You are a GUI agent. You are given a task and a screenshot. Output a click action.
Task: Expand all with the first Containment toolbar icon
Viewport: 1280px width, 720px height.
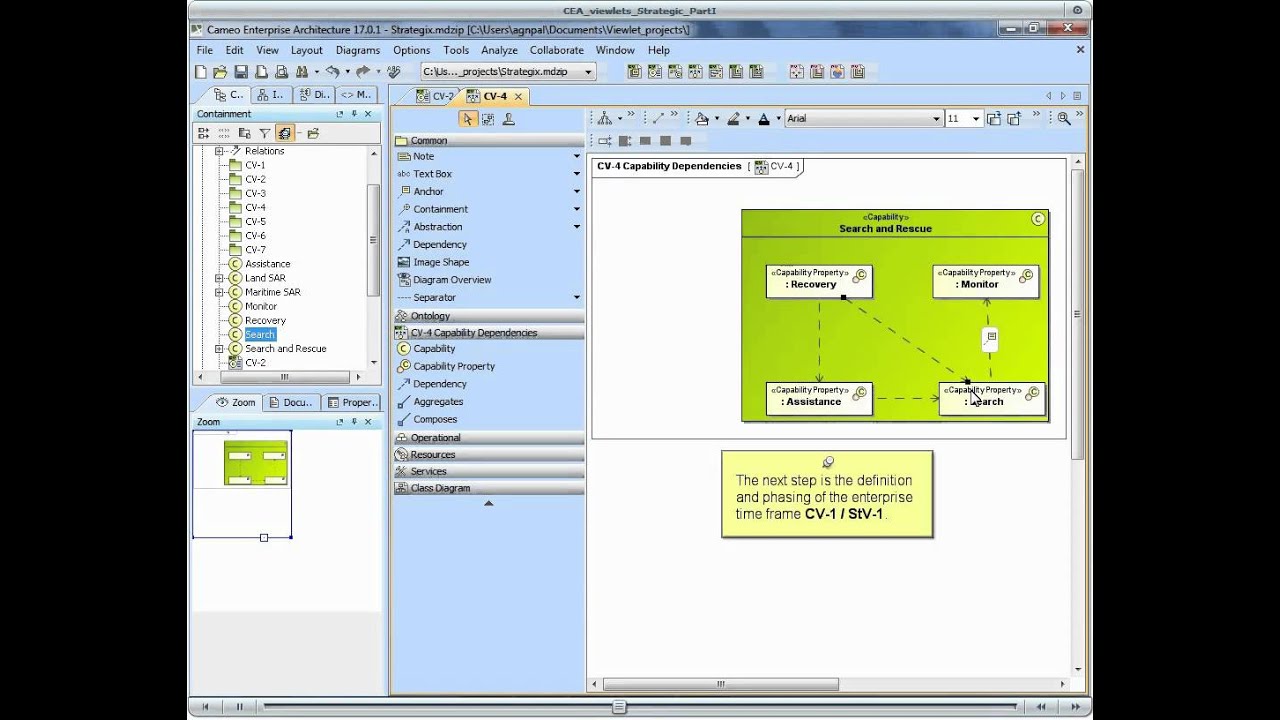(x=204, y=133)
